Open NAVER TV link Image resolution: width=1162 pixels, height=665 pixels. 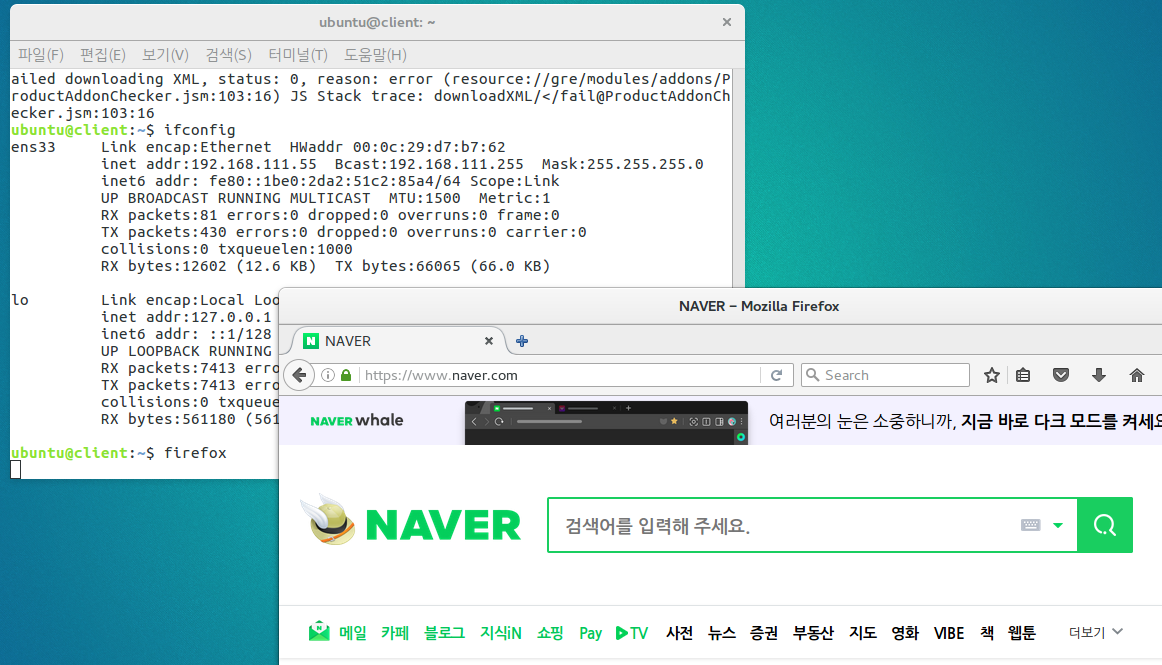632,632
